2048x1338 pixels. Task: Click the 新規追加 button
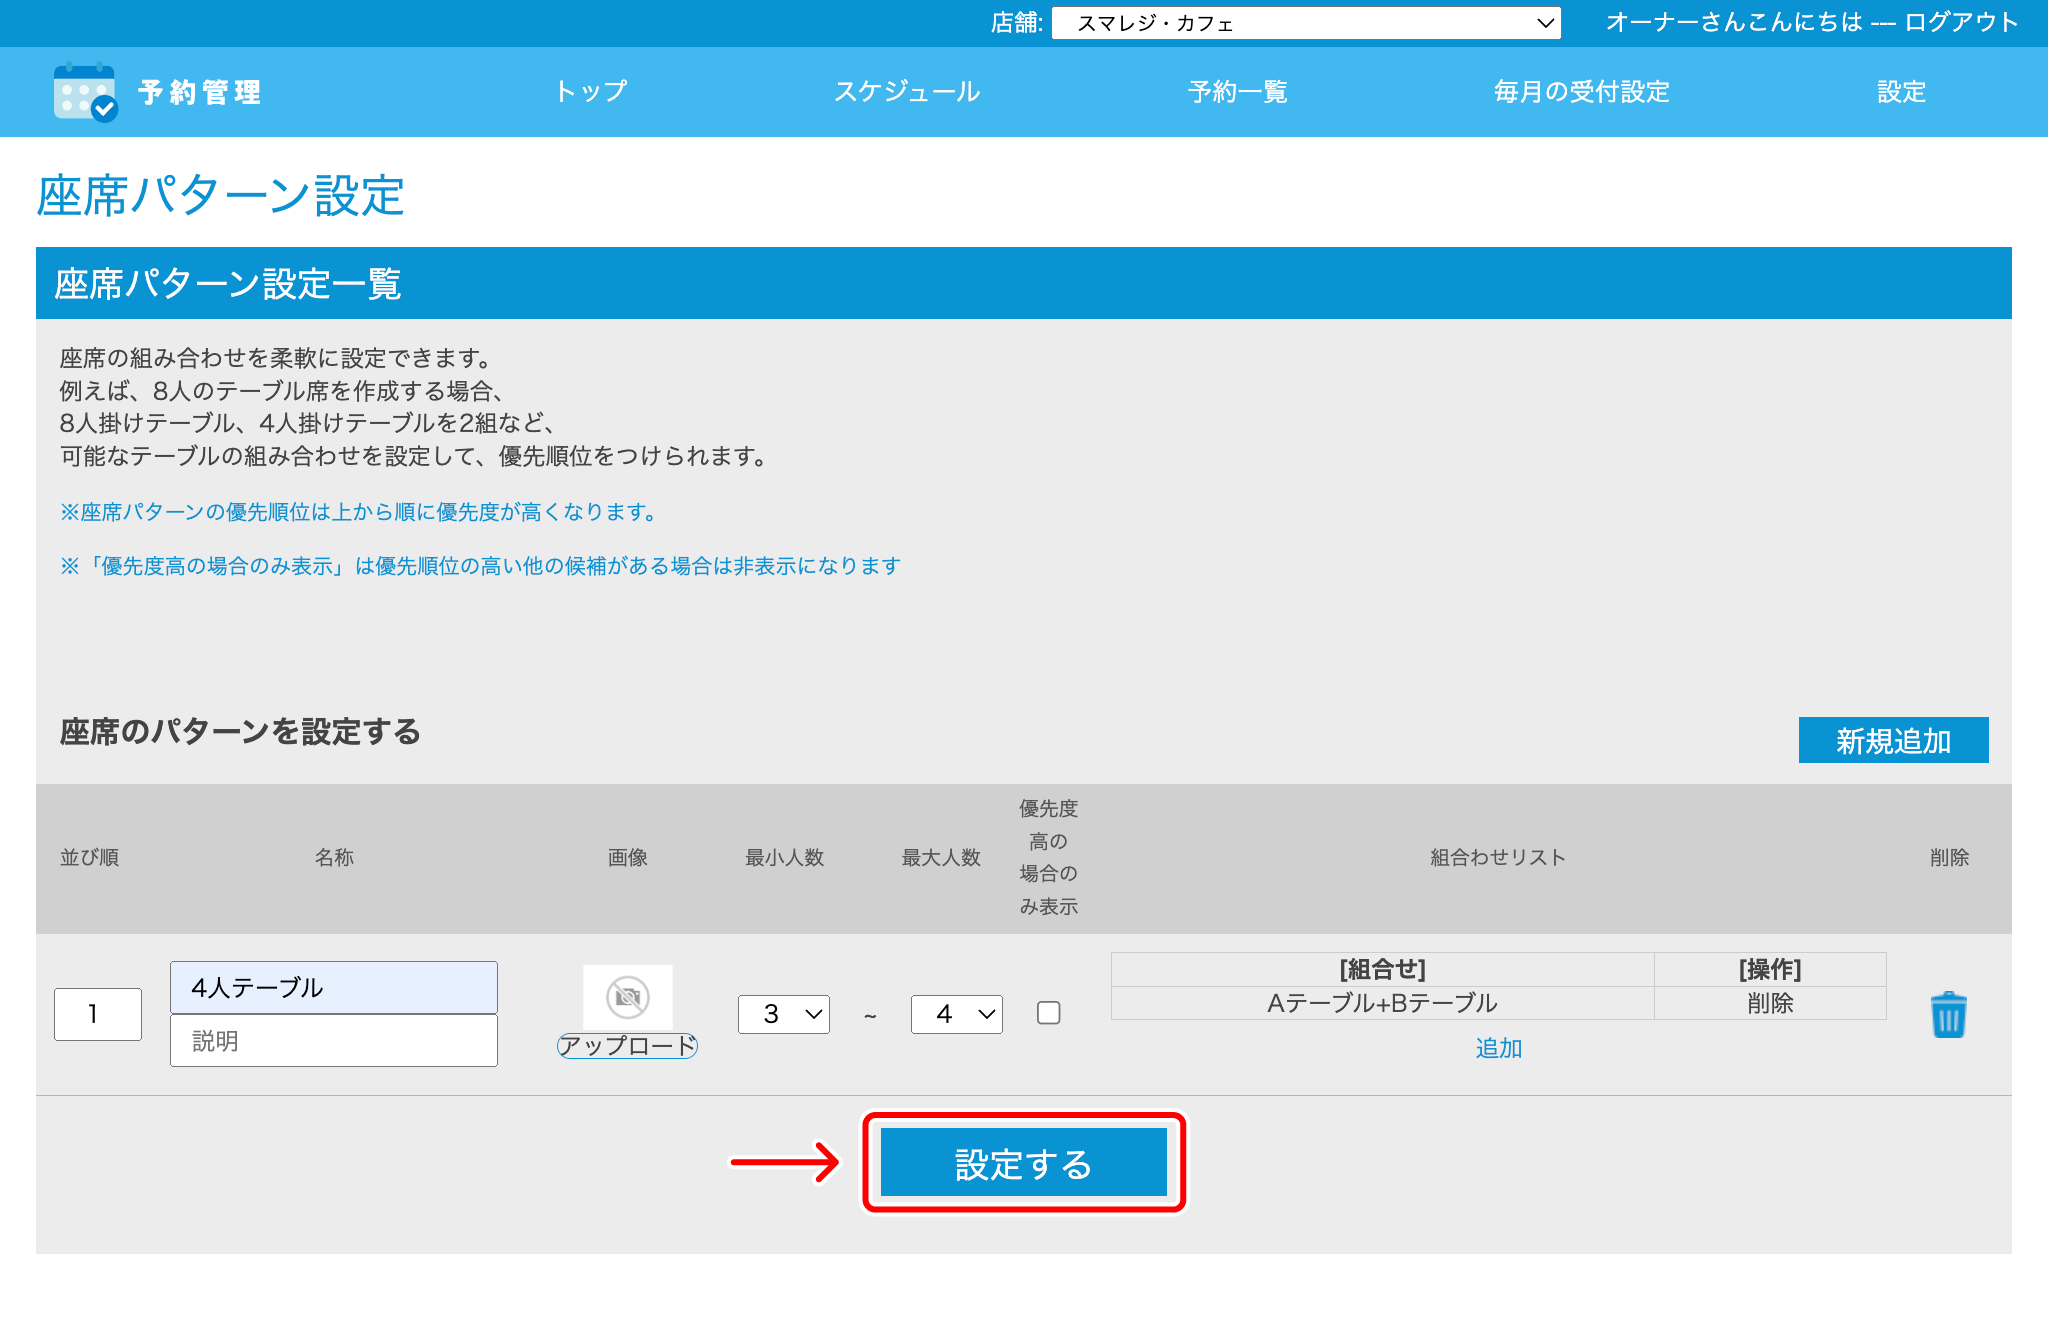coord(1893,741)
